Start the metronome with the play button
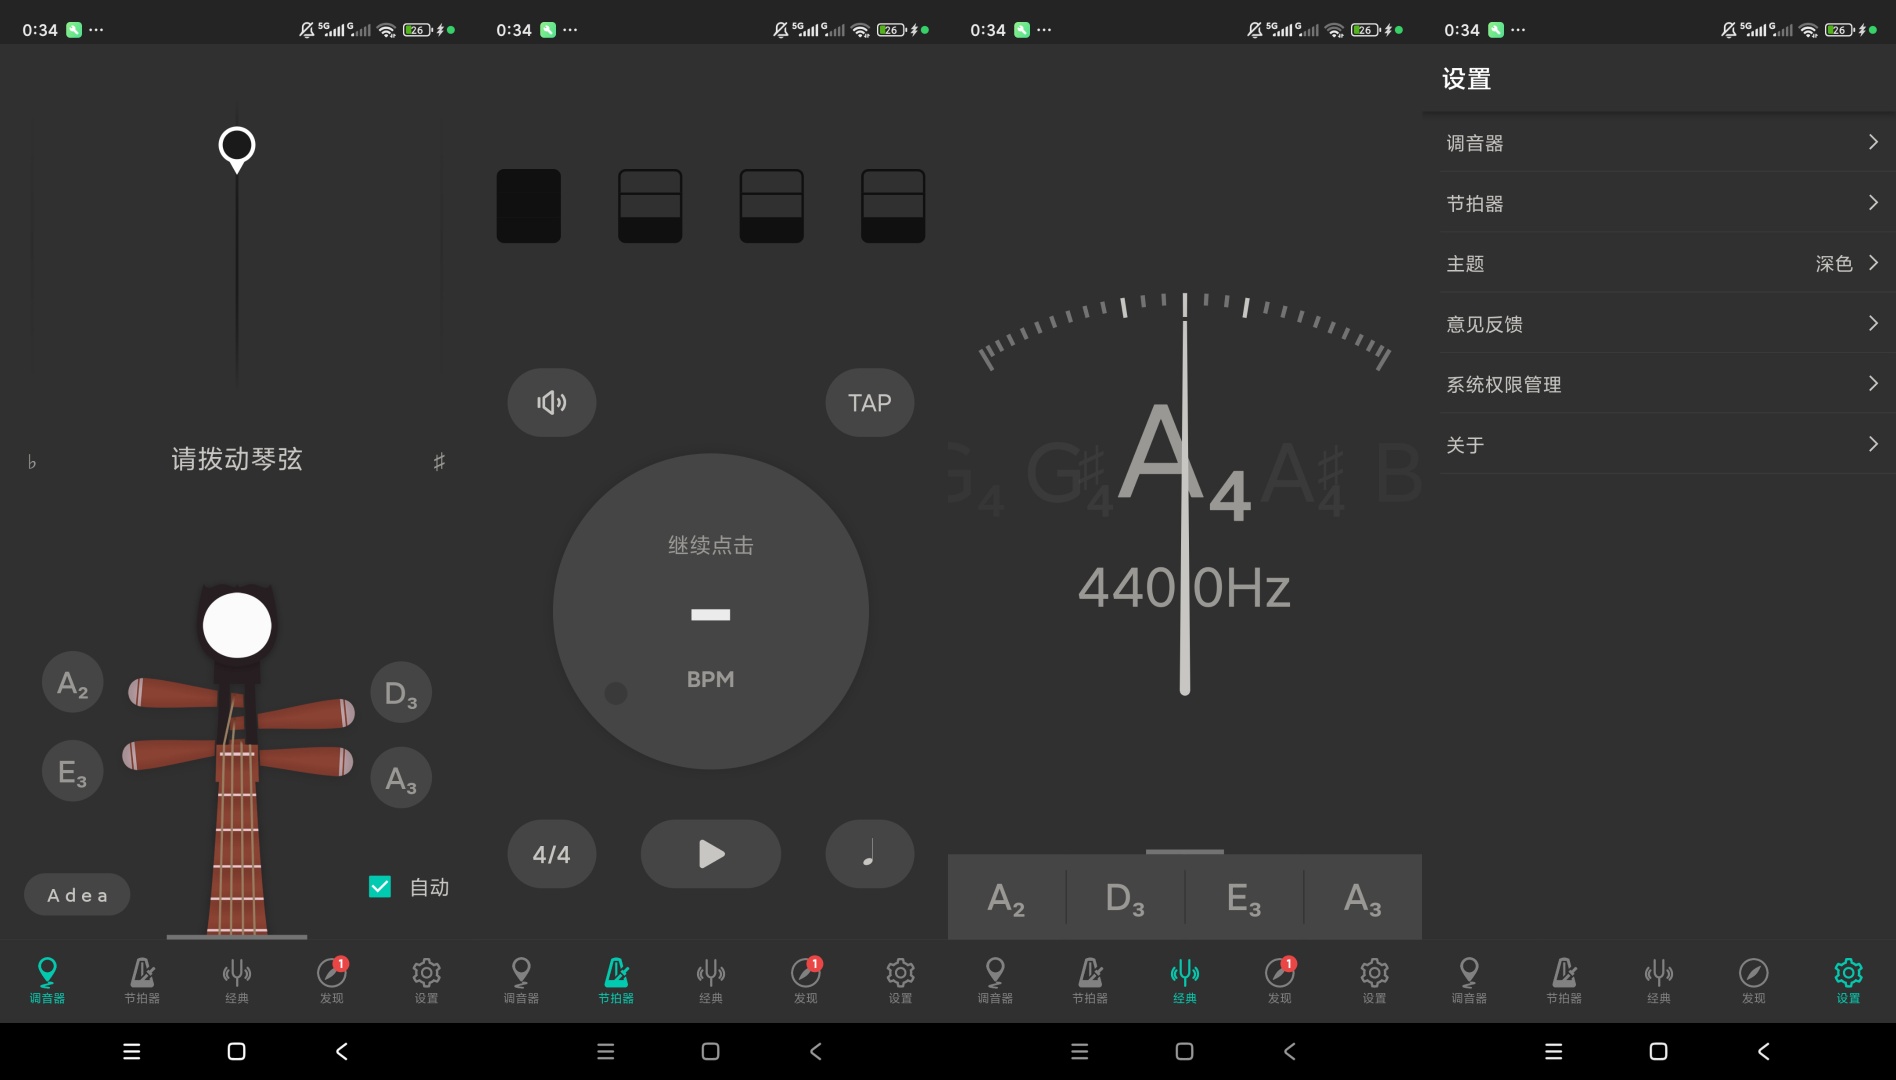The image size is (1896, 1080). click(x=710, y=854)
